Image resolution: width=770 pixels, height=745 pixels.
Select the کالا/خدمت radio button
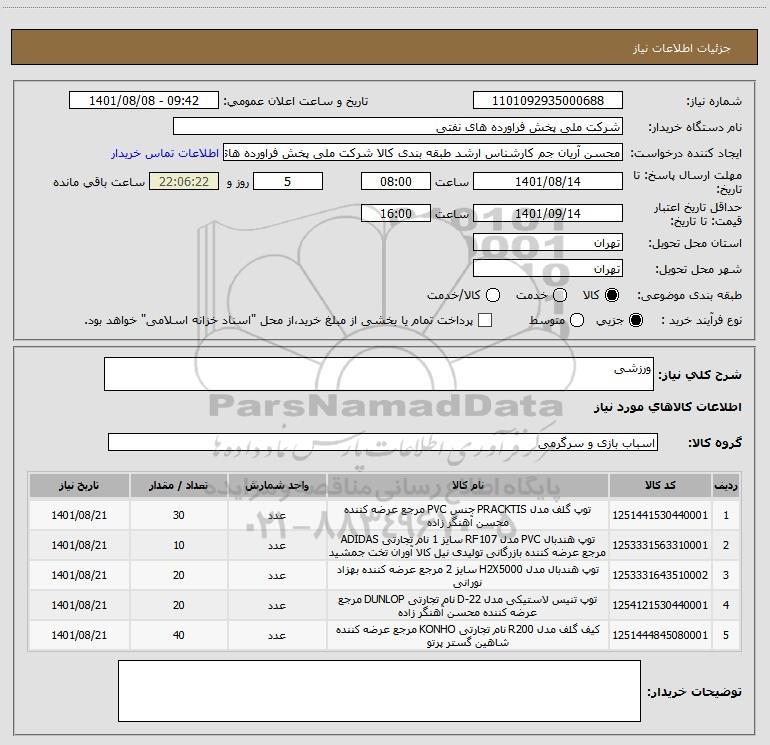(493, 295)
